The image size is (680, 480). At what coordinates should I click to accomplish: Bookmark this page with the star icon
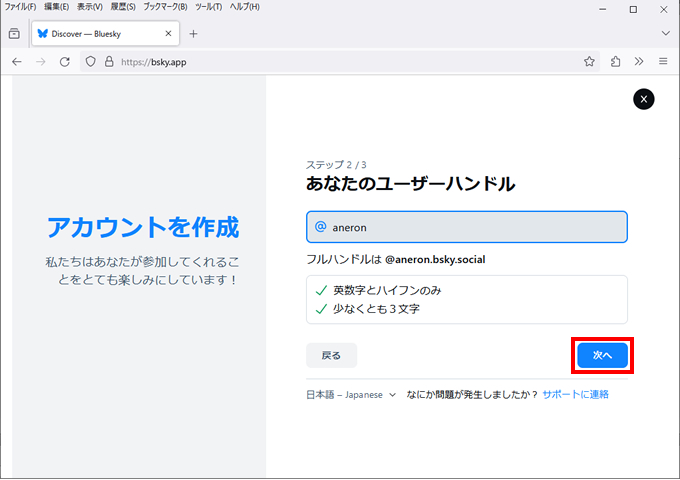pyautogui.click(x=589, y=62)
